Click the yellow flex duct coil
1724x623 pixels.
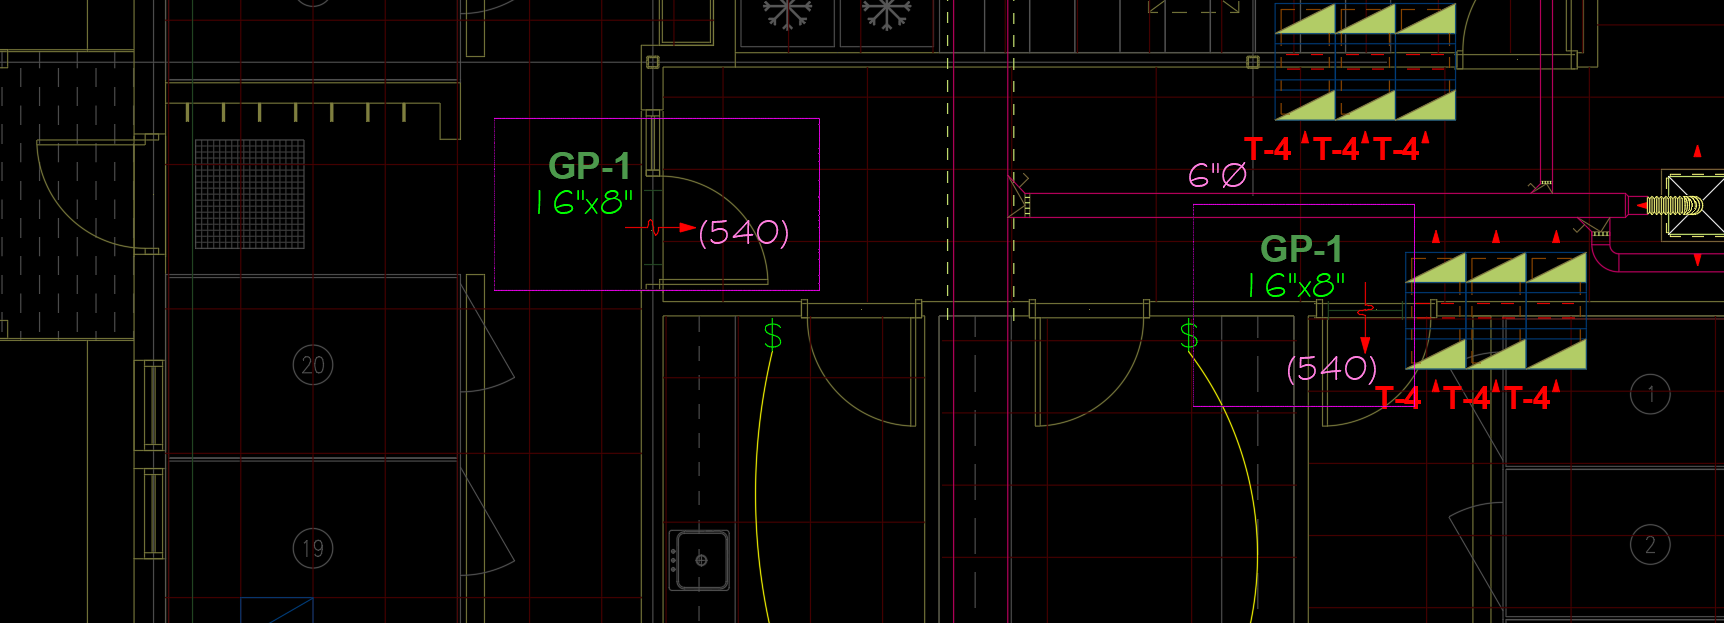1673,206
